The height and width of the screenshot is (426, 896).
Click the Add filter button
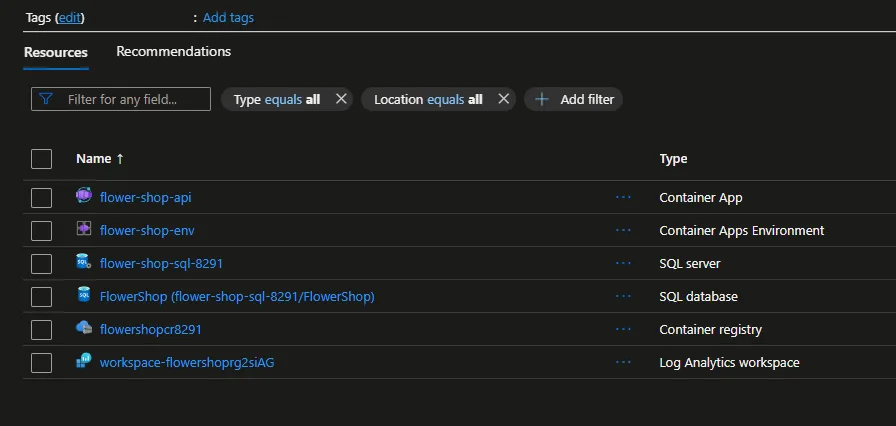tap(574, 99)
